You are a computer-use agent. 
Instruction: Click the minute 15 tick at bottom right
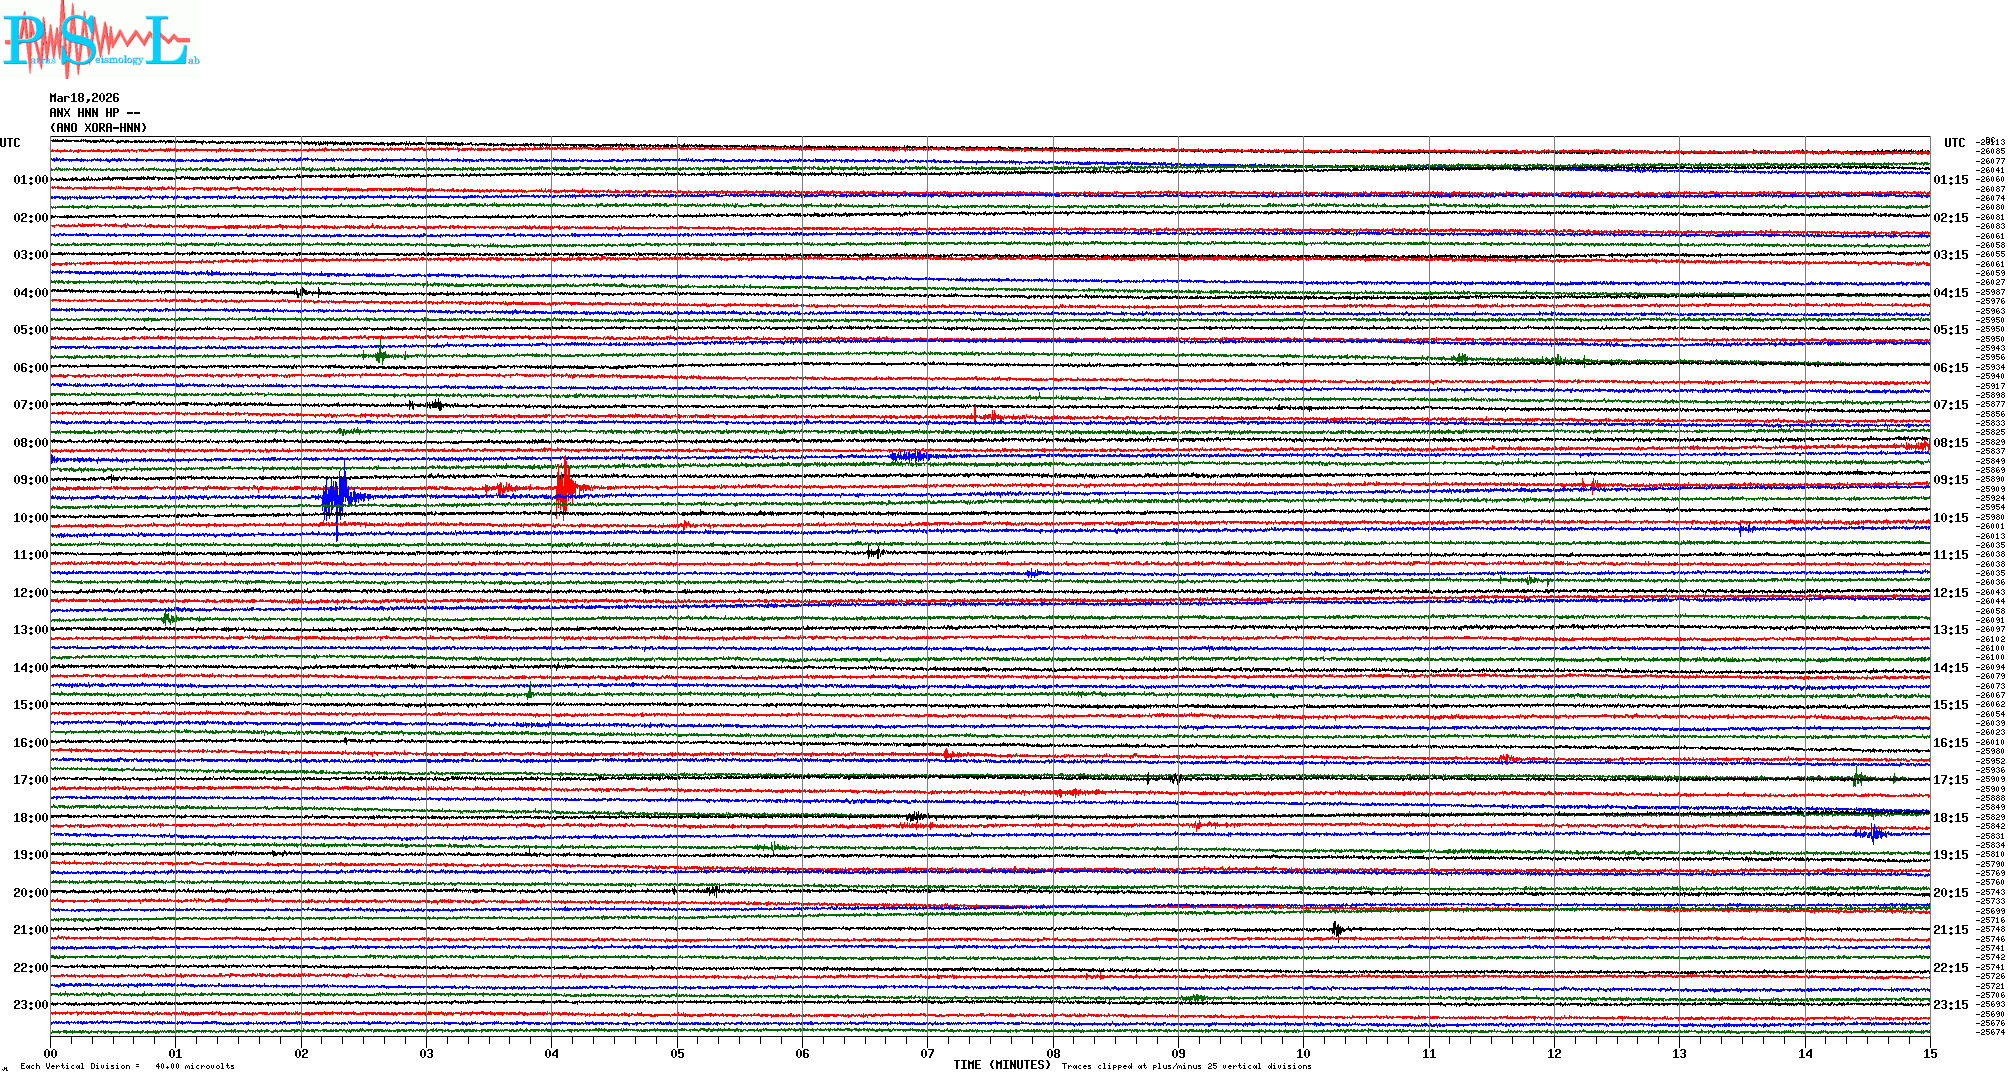(1929, 1053)
